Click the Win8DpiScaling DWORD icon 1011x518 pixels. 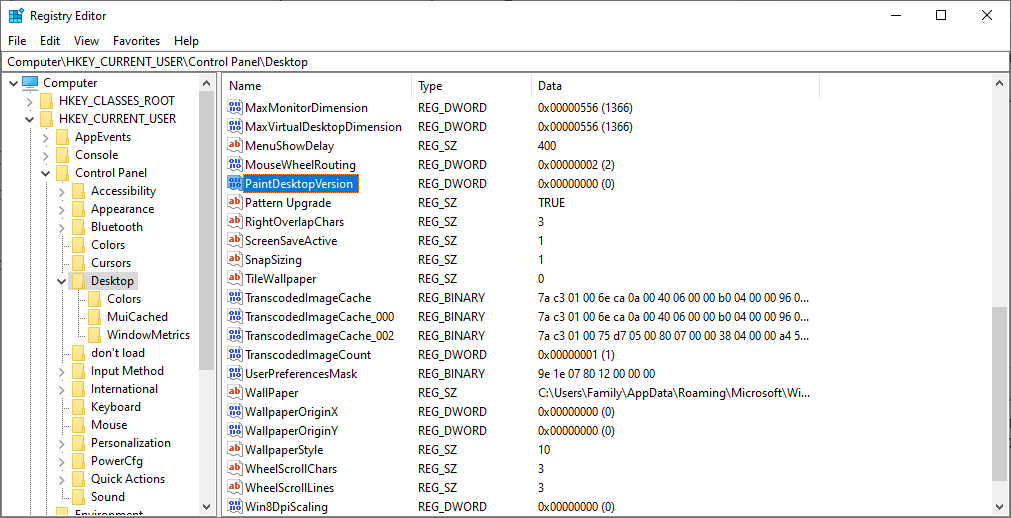point(235,506)
